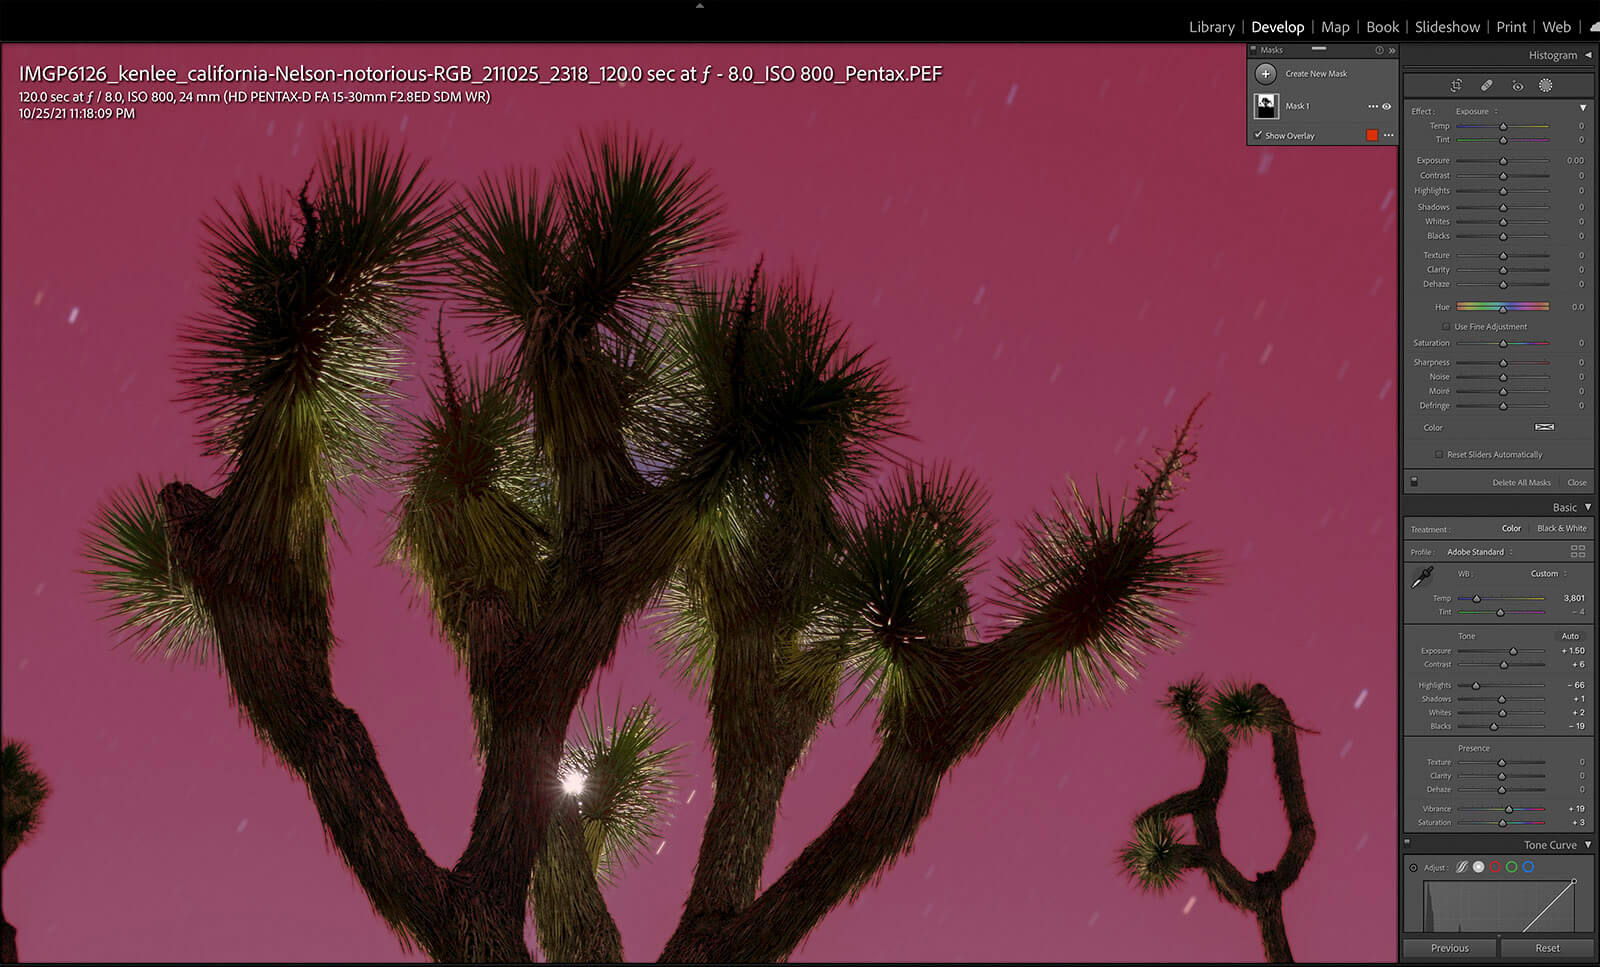Open the Profile Browser grid icon
Image resolution: width=1600 pixels, height=967 pixels.
pos(1578,552)
